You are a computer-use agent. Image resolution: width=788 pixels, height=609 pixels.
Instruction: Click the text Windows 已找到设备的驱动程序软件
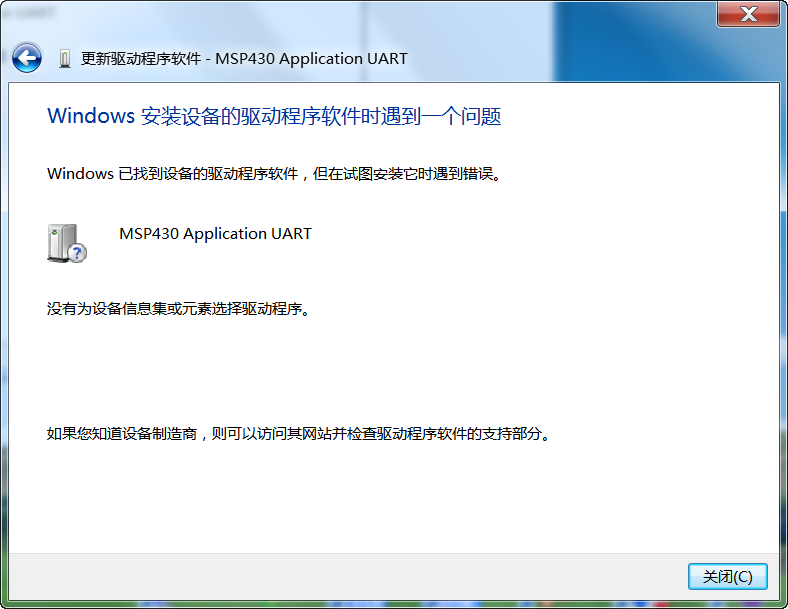(172, 174)
